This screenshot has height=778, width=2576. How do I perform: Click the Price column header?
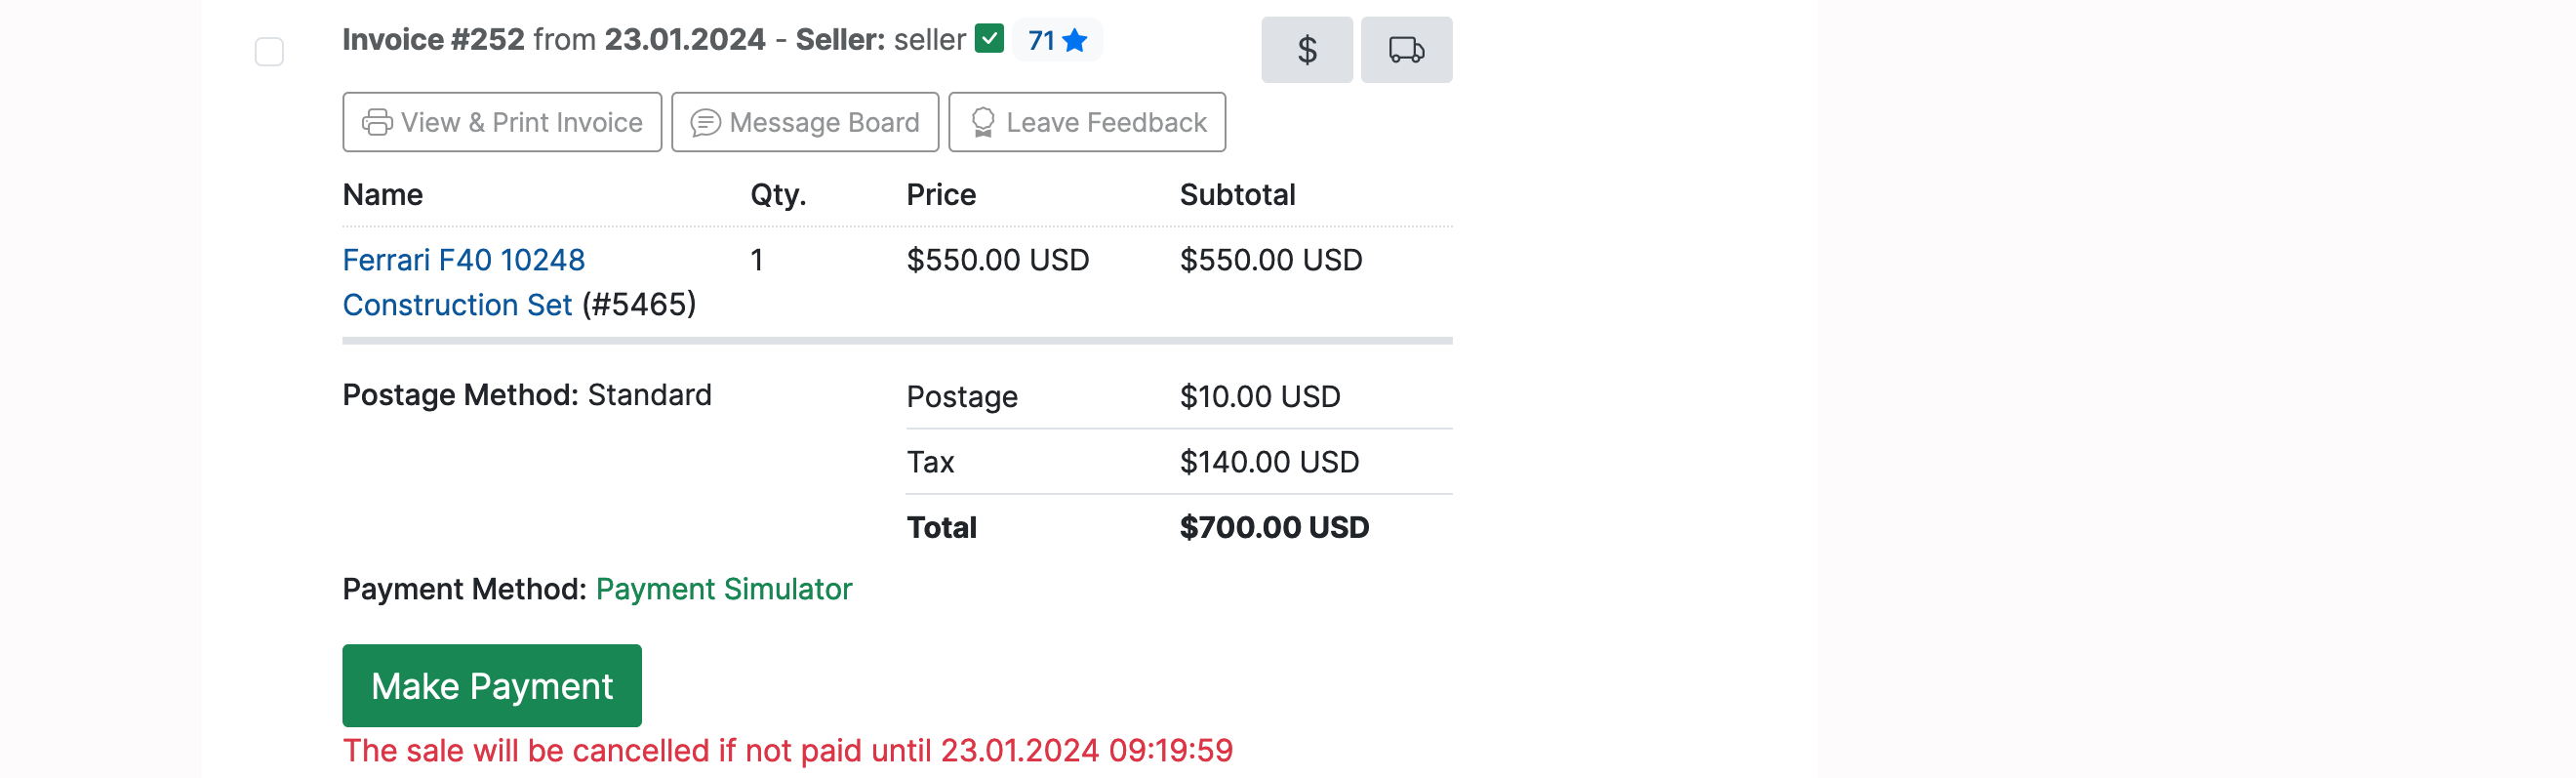click(x=940, y=195)
